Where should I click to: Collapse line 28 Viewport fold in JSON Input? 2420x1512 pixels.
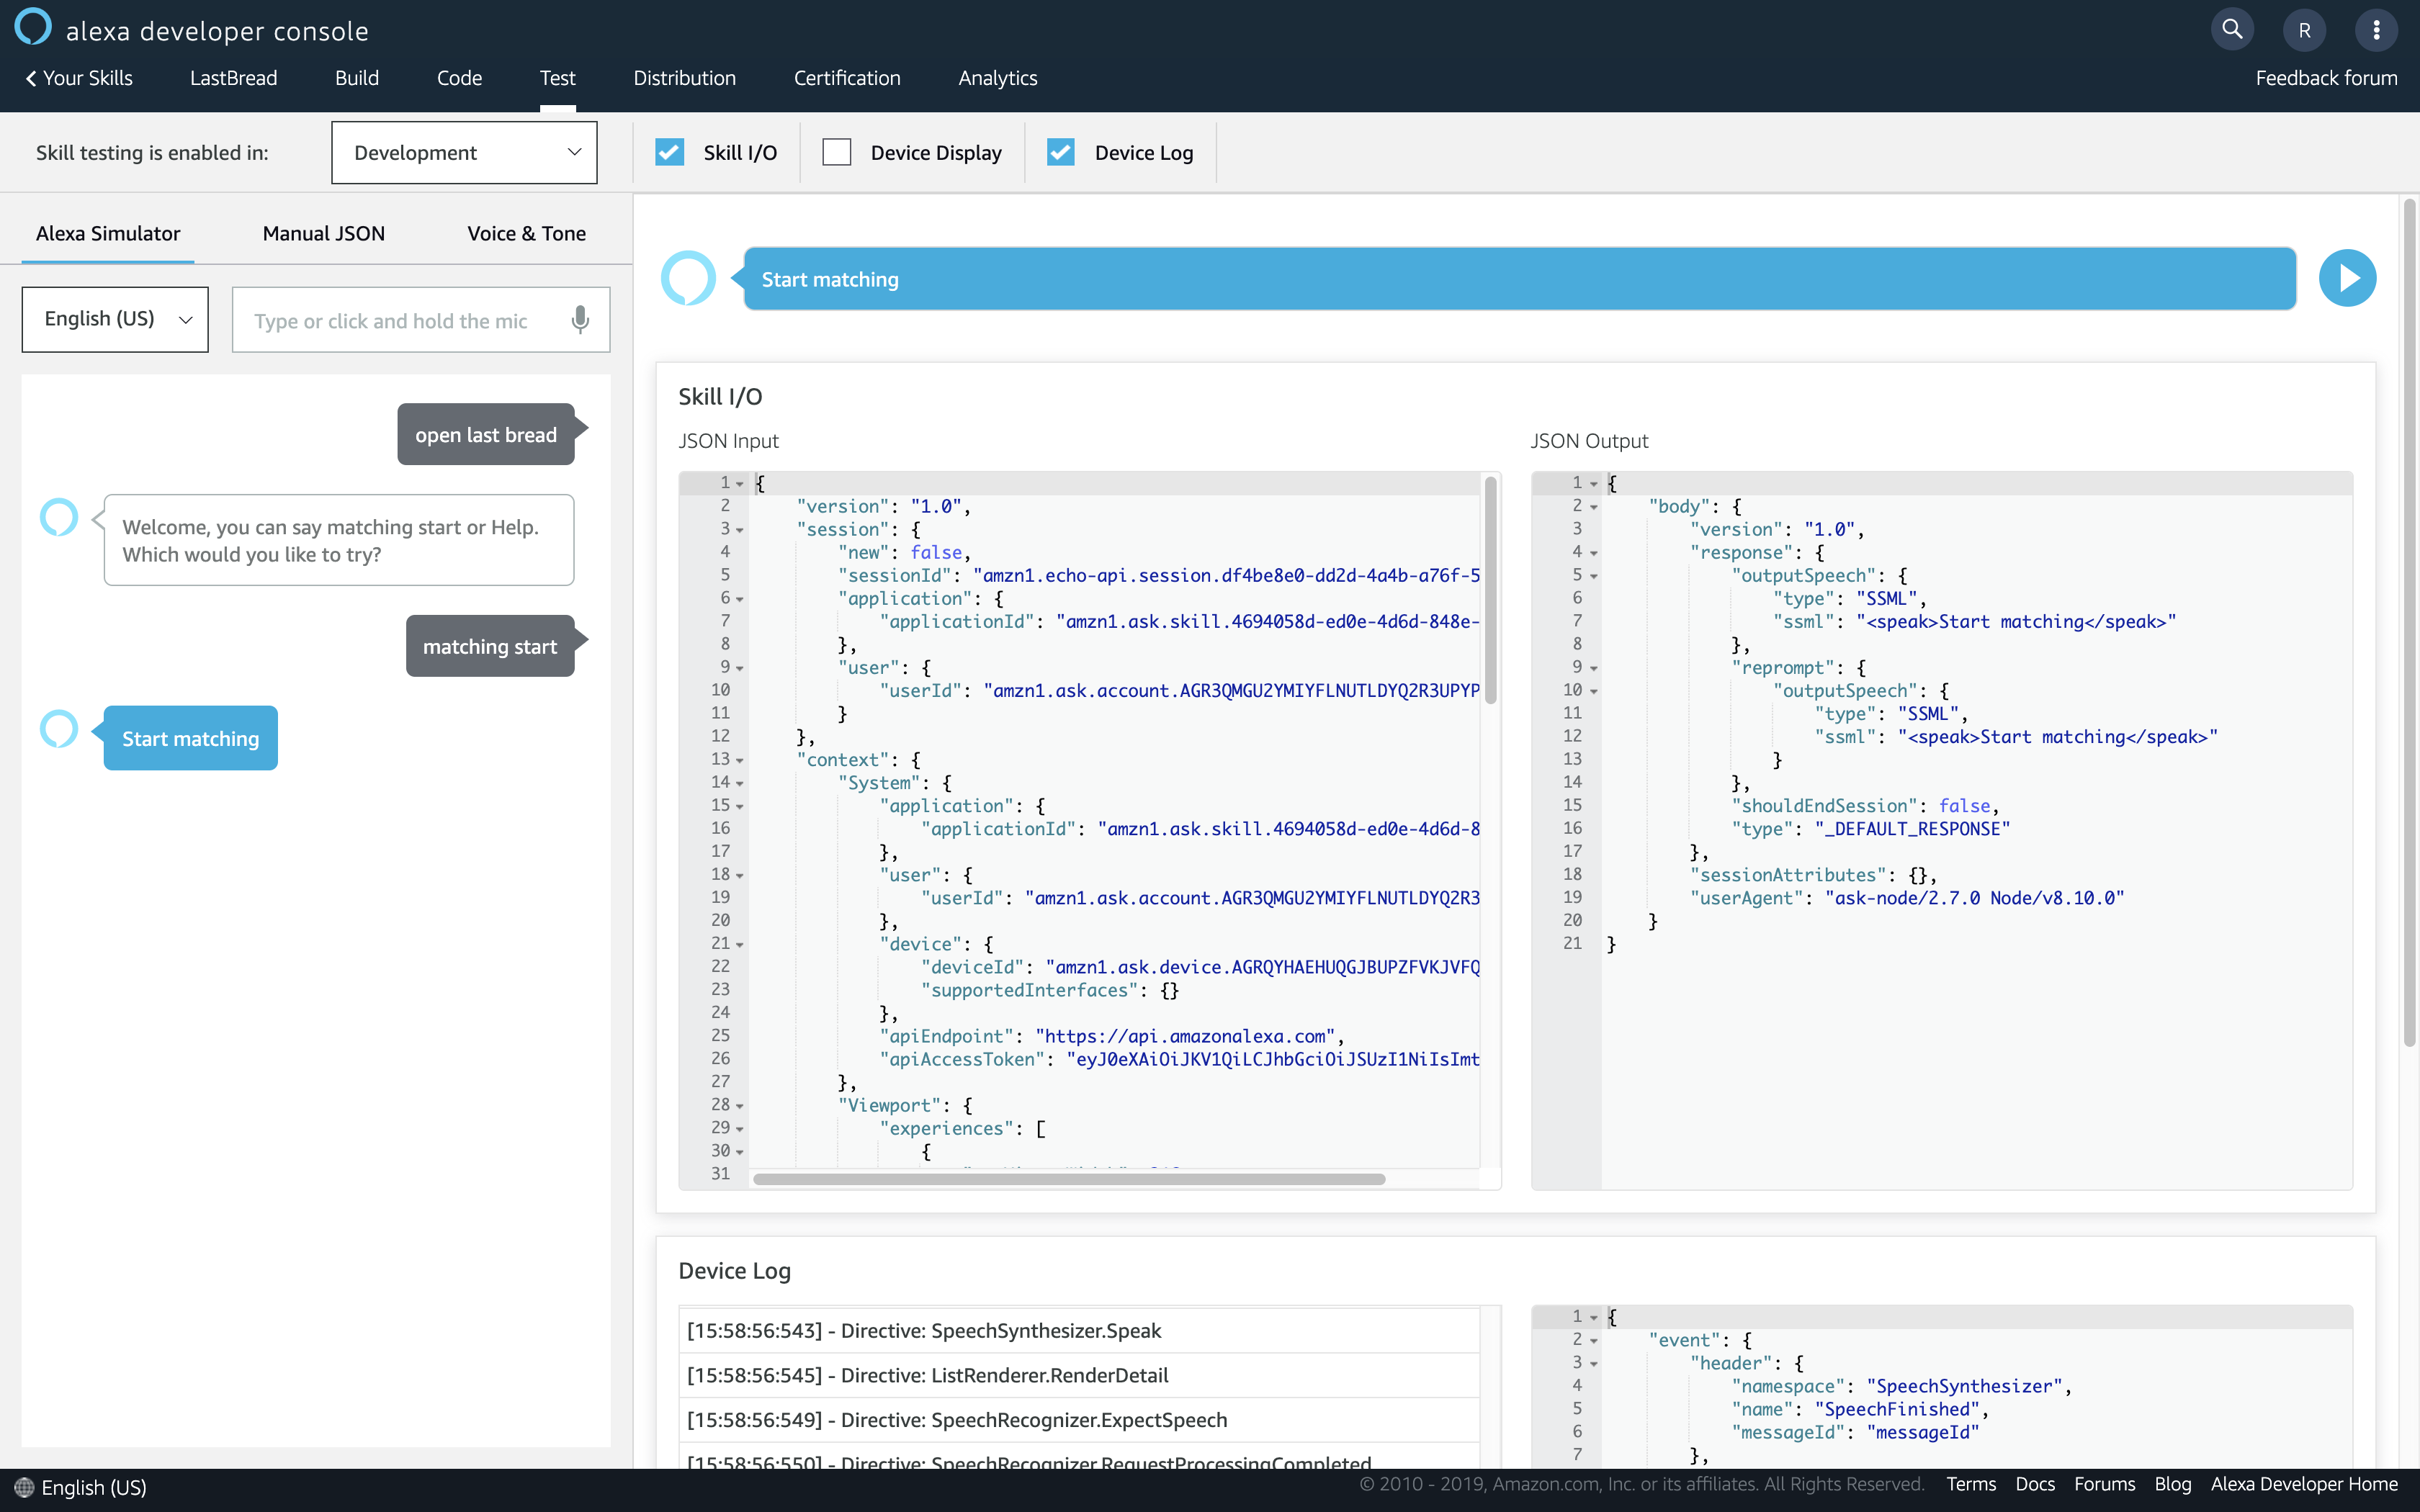[740, 1106]
